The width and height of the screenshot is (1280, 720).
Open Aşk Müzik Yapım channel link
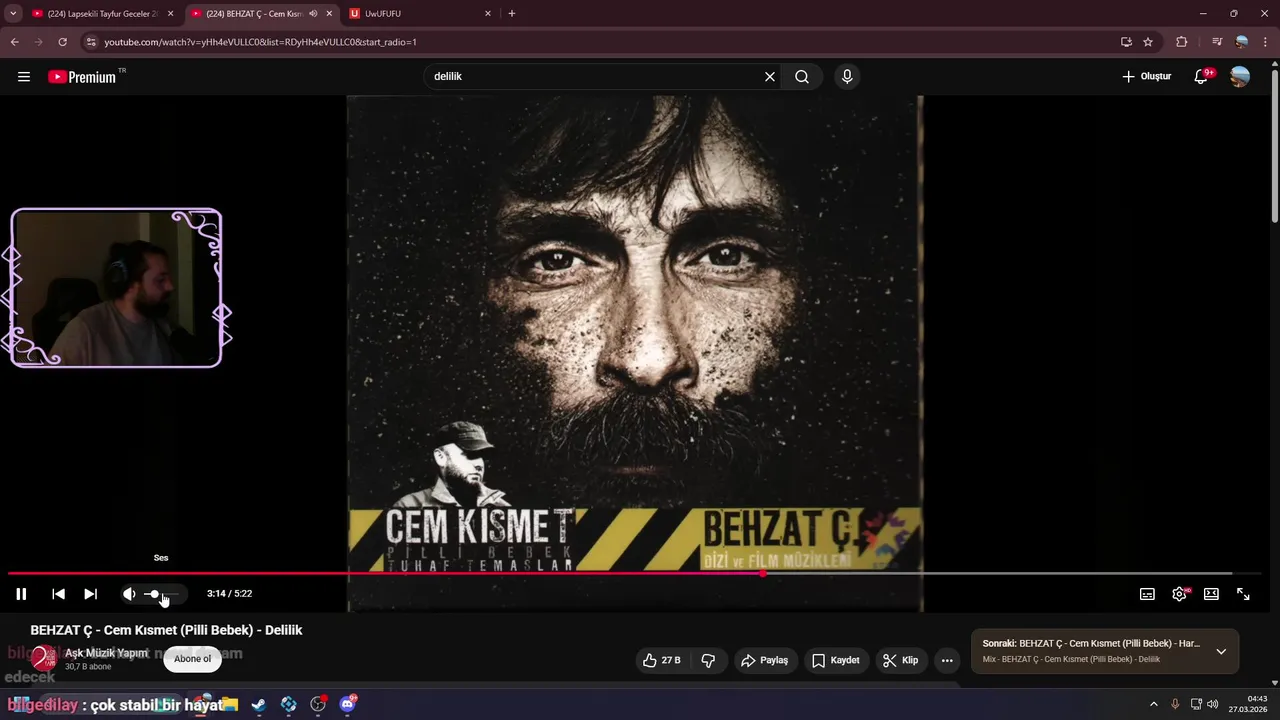(106, 653)
